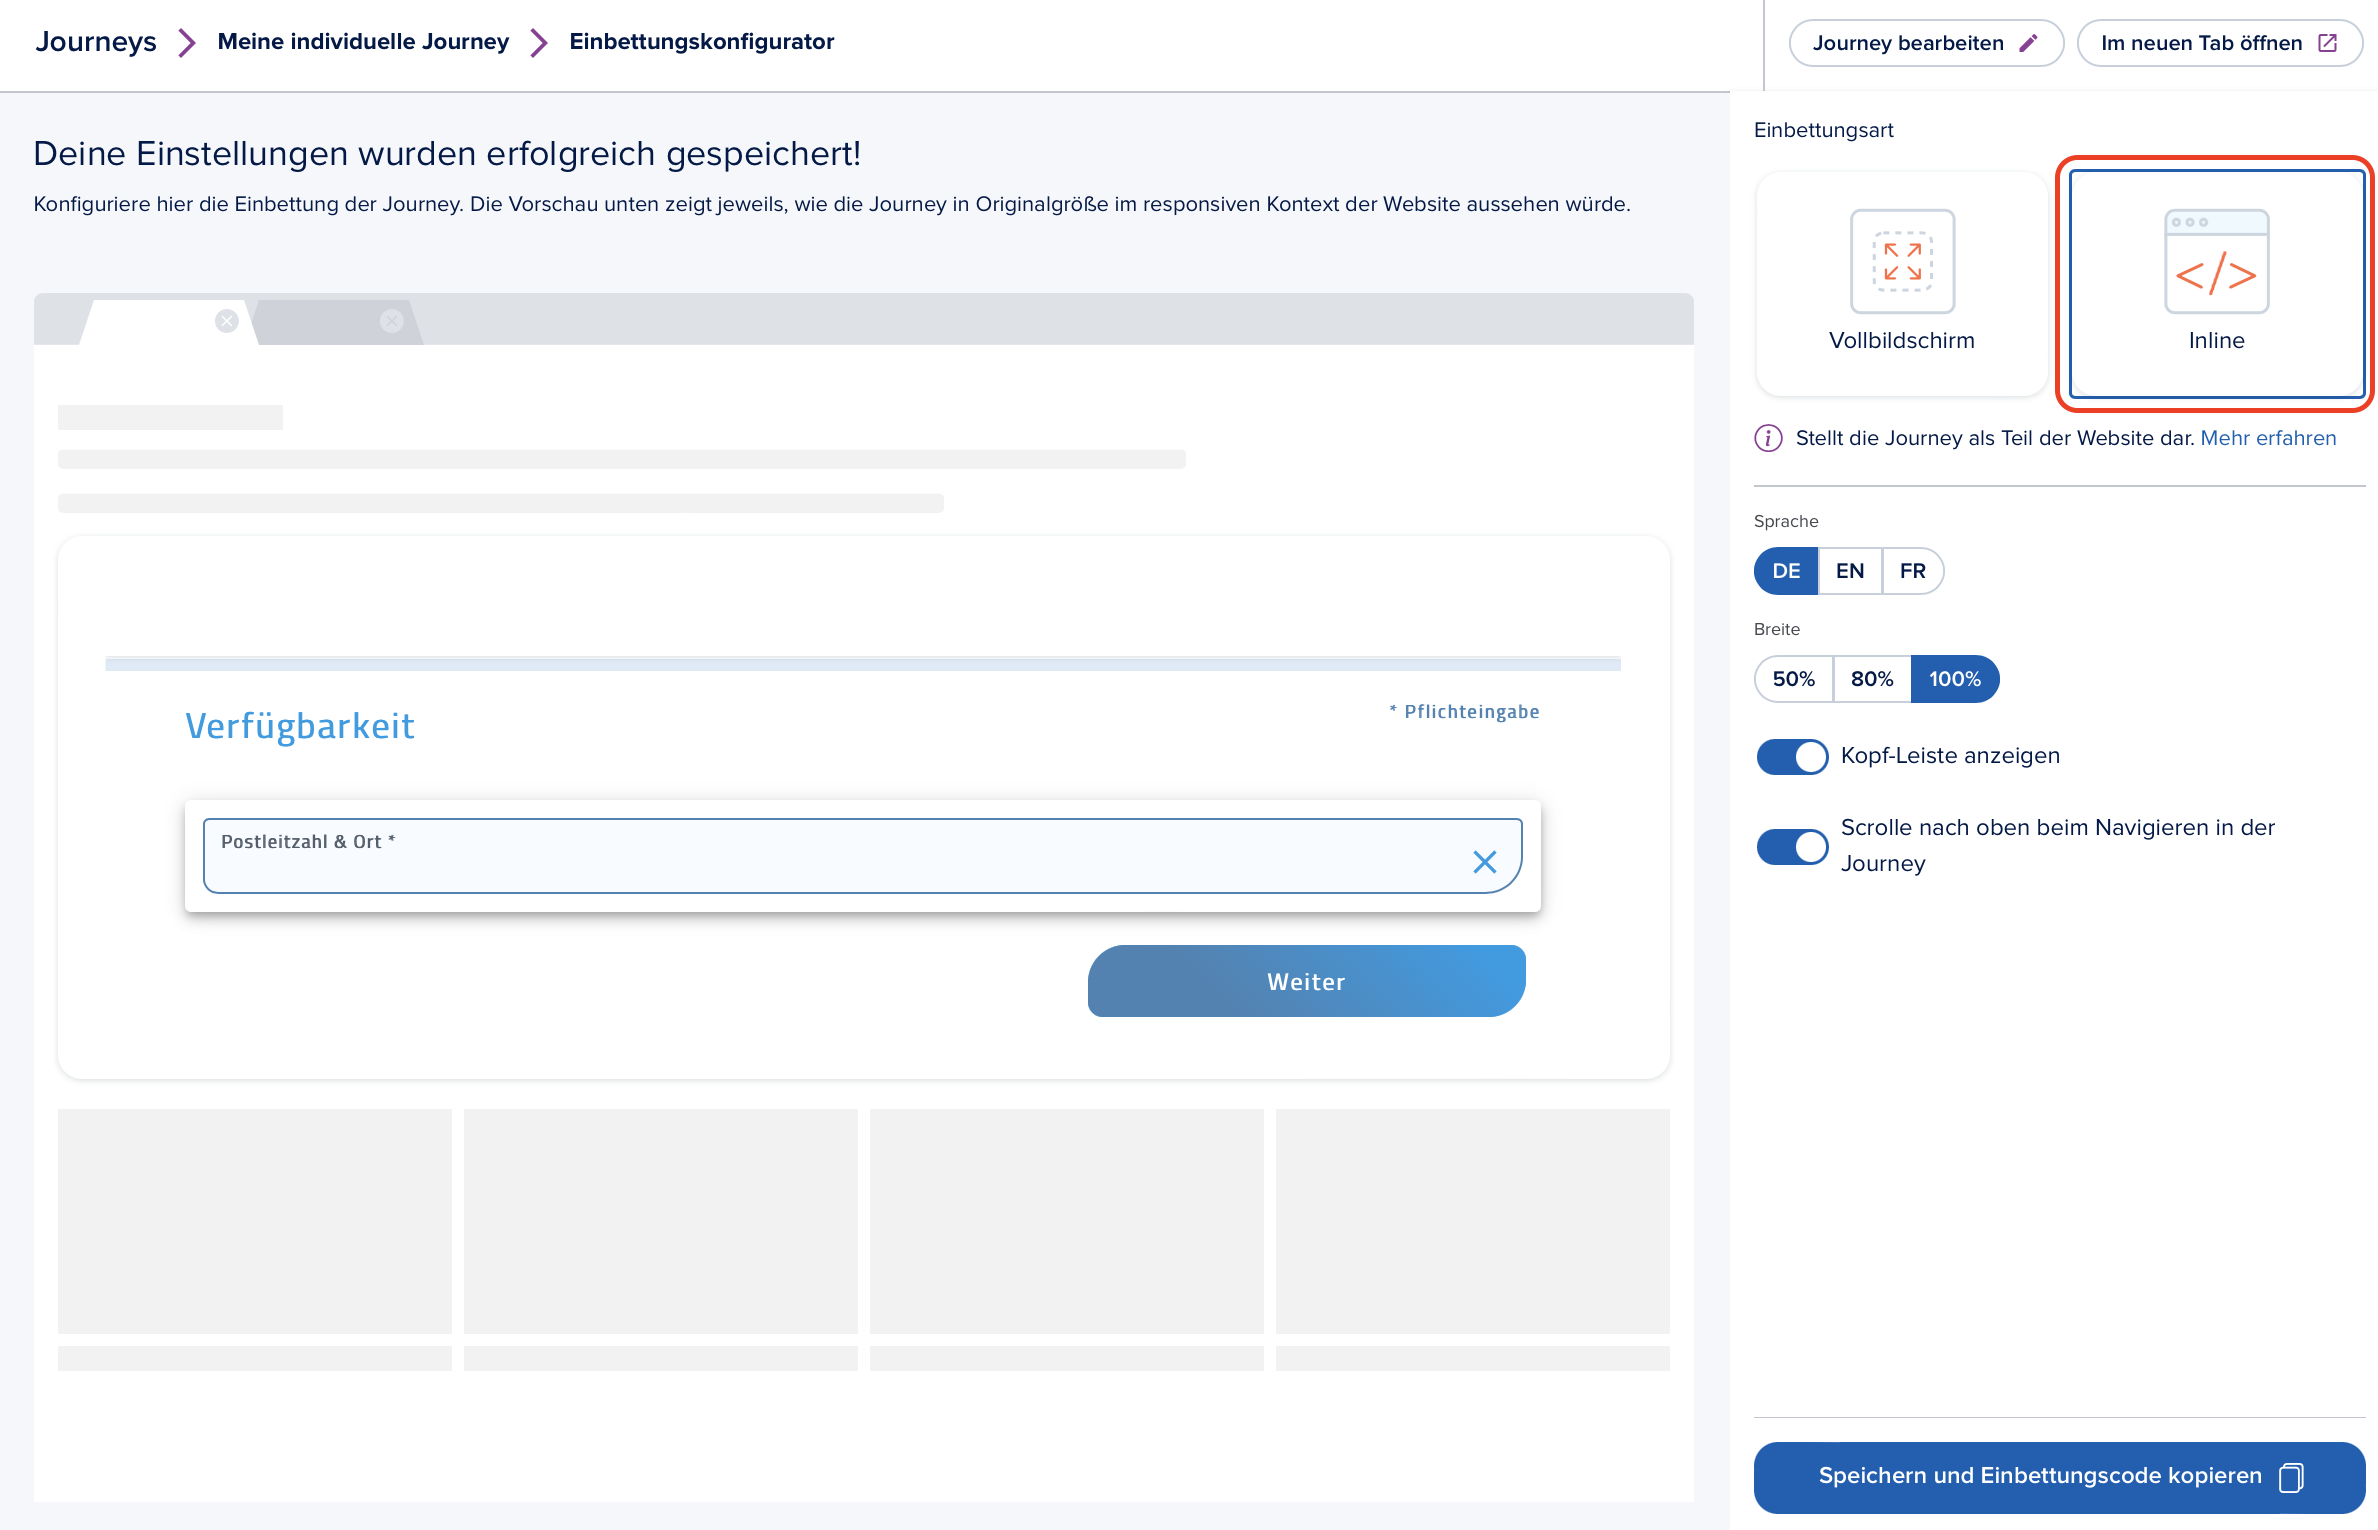Click the success message heading
The width and height of the screenshot is (2378, 1530).
pyautogui.click(x=447, y=154)
